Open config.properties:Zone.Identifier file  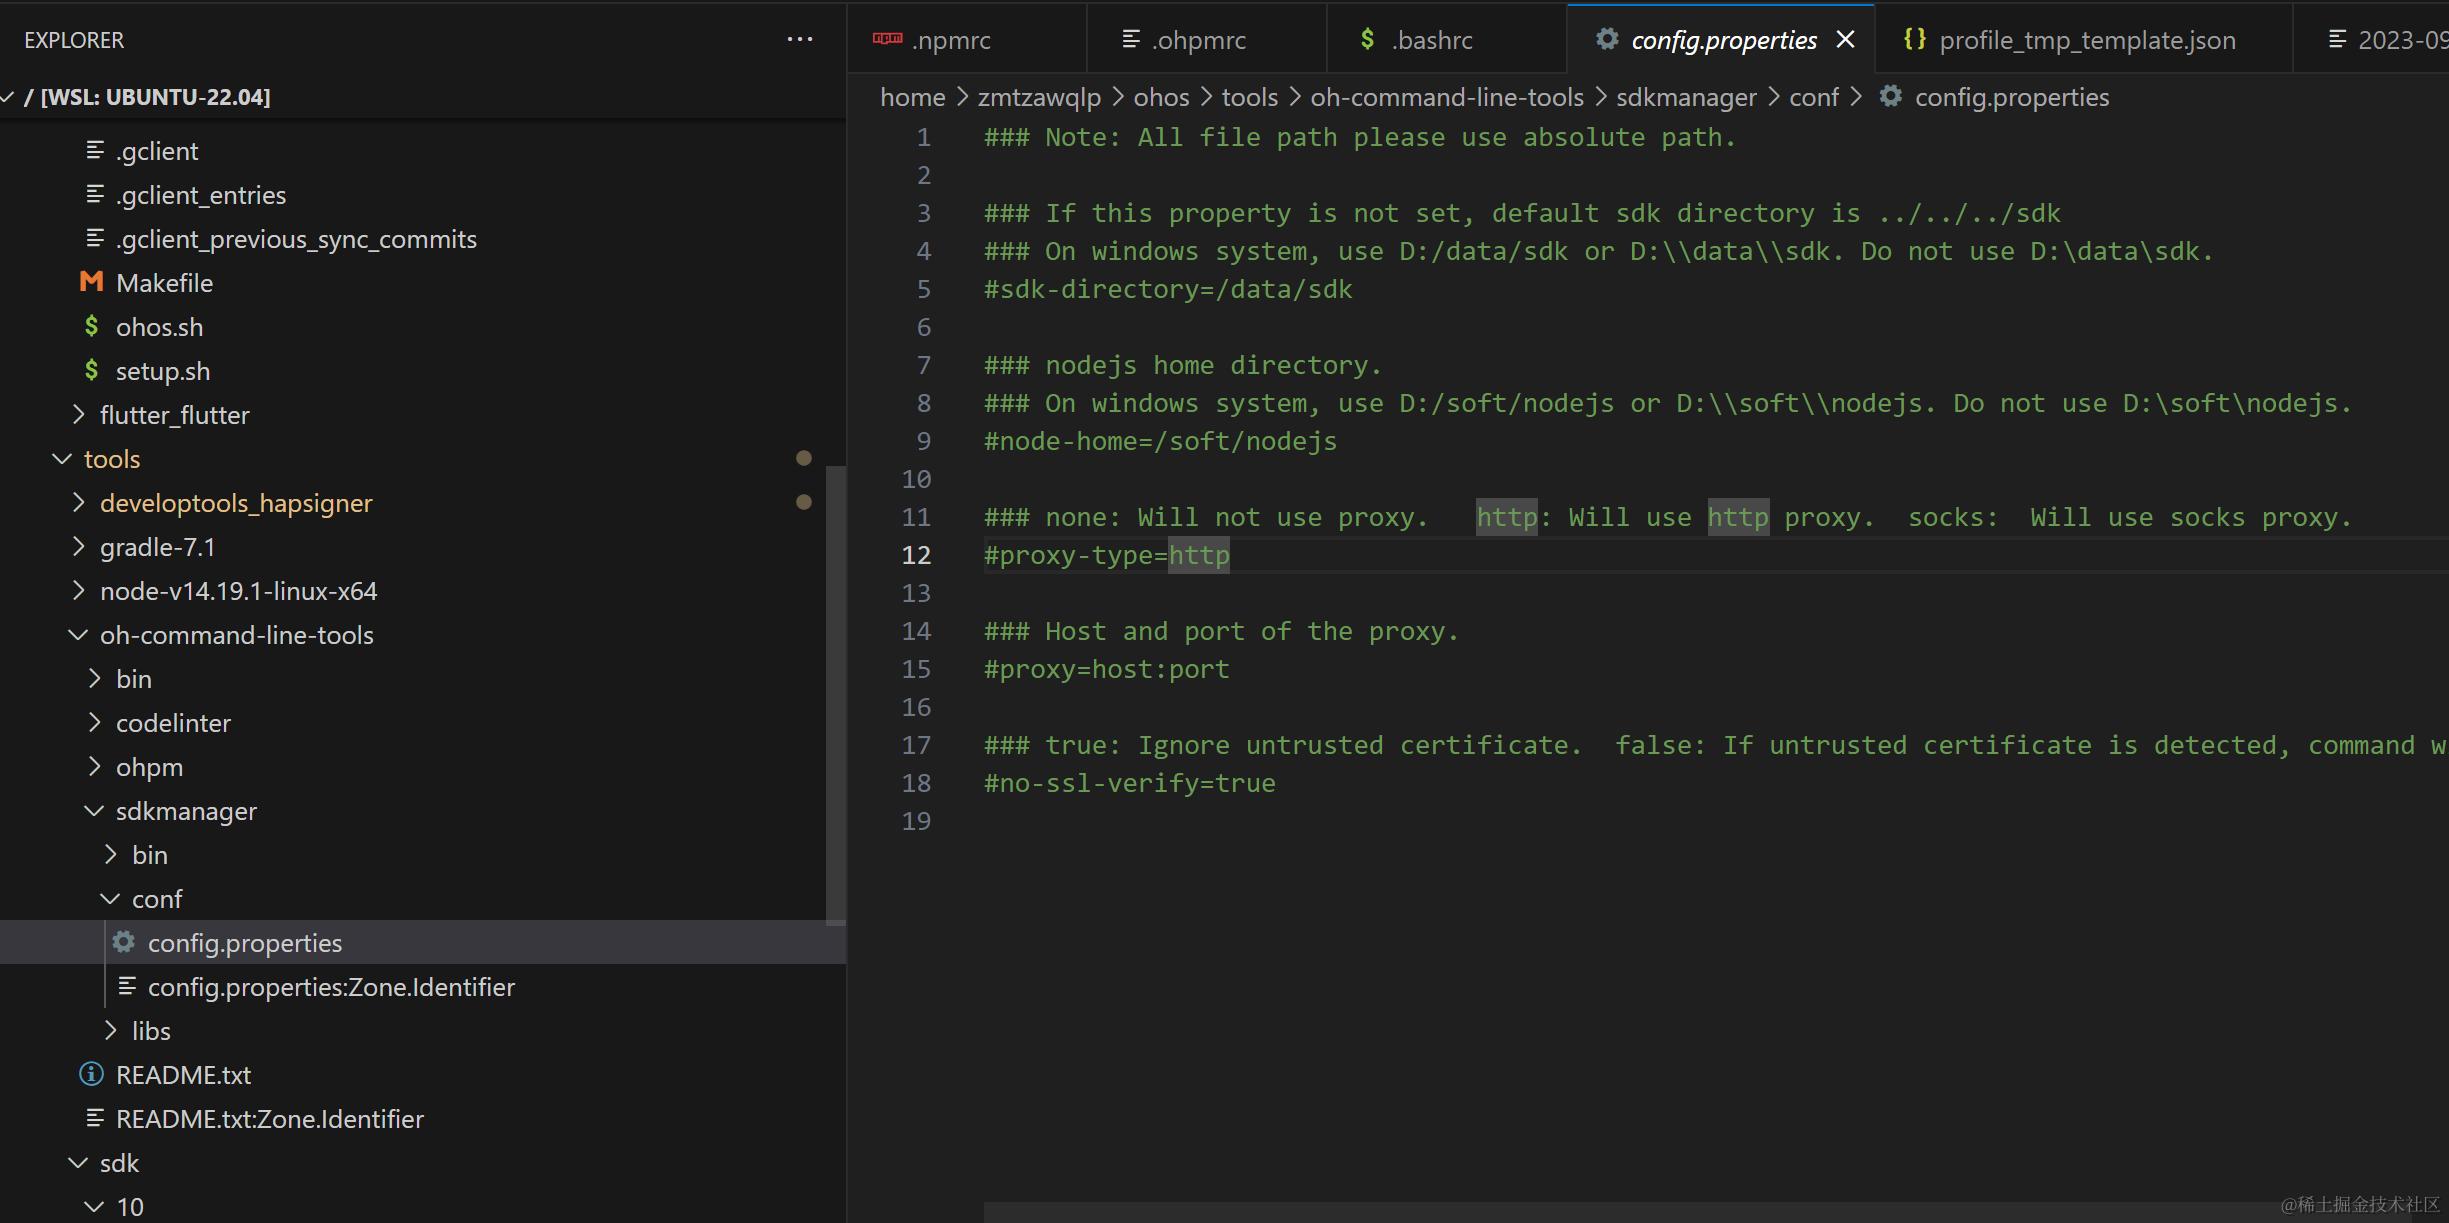(x=331, y=987)
